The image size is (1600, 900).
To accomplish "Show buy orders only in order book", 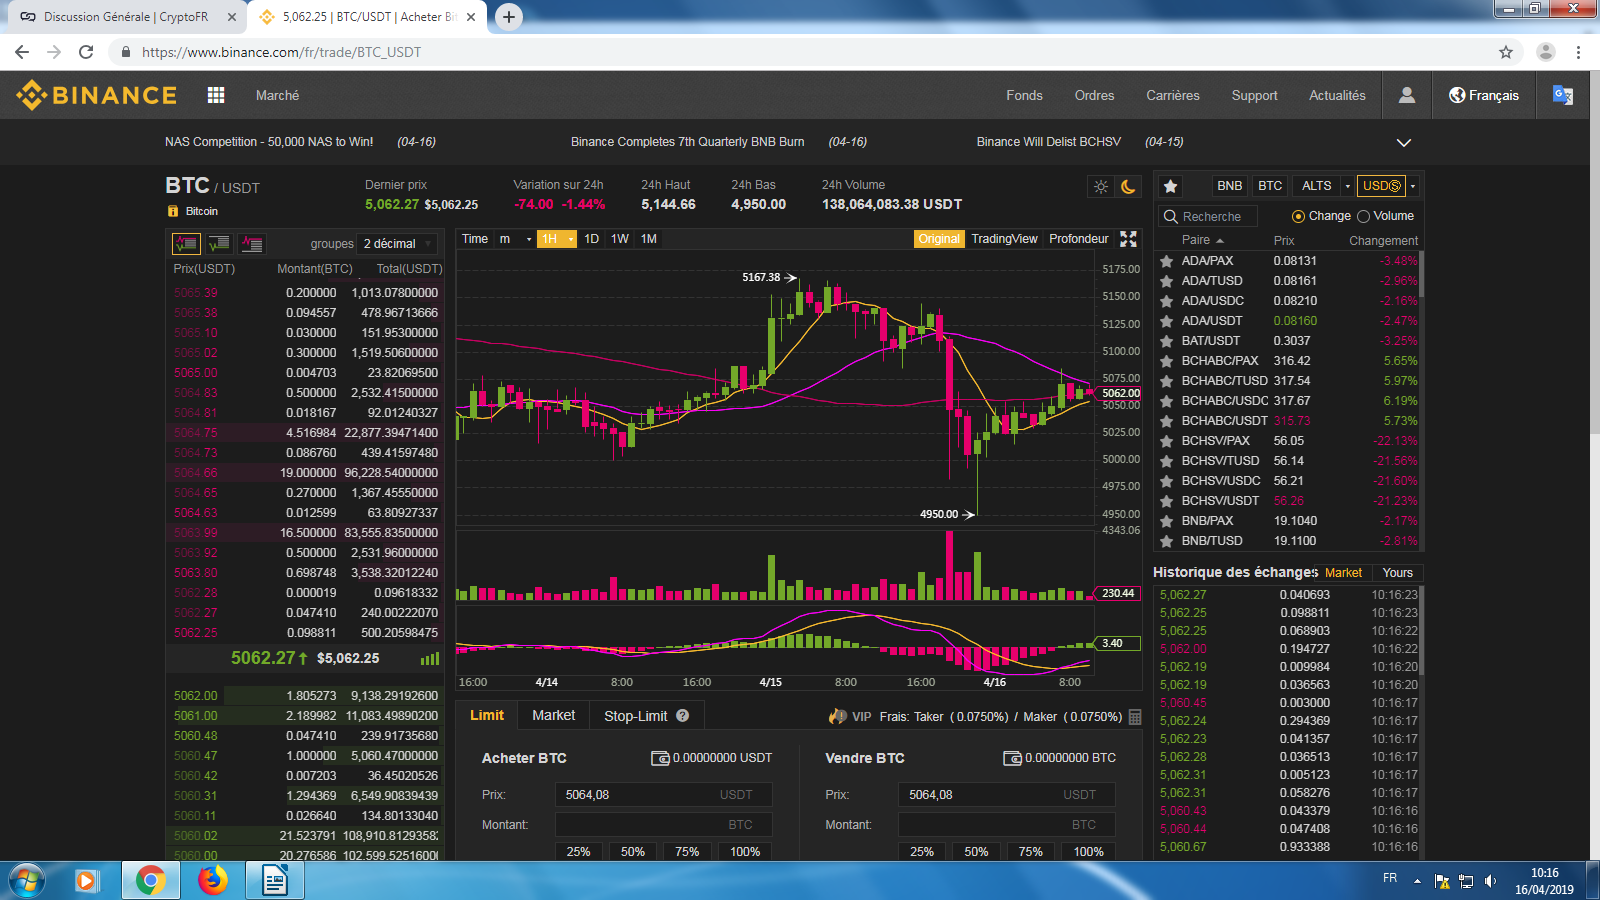I will click(219, 244).
